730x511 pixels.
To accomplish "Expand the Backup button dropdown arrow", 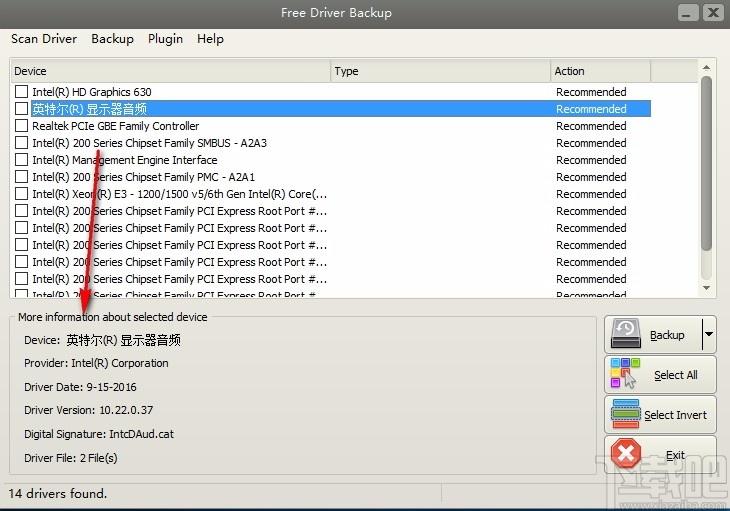I will [709, 335].
